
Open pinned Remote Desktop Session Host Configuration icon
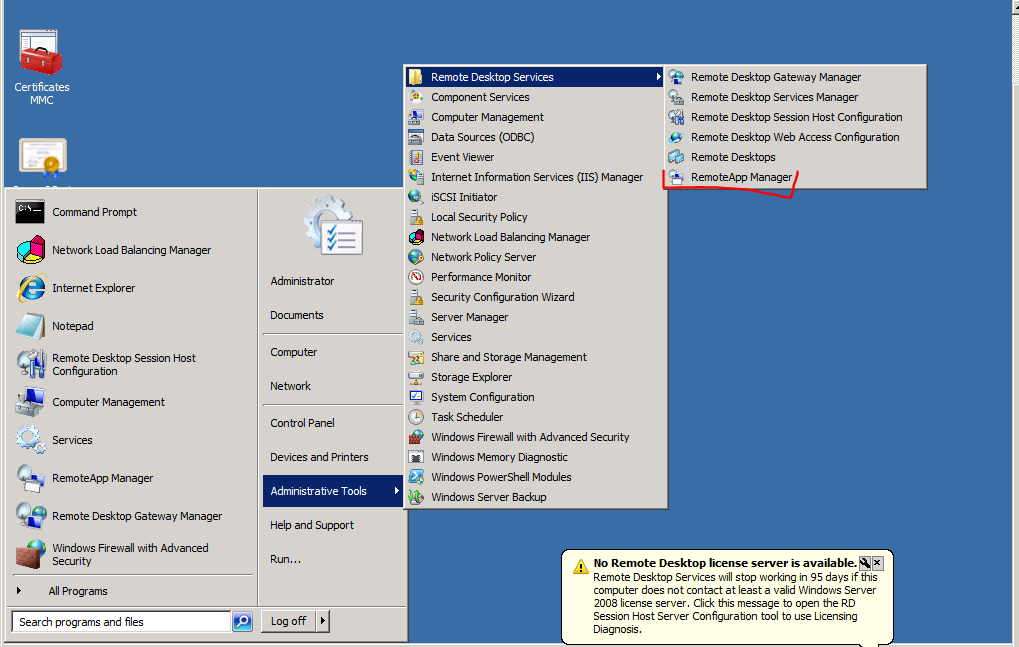(x=31, y=364)
